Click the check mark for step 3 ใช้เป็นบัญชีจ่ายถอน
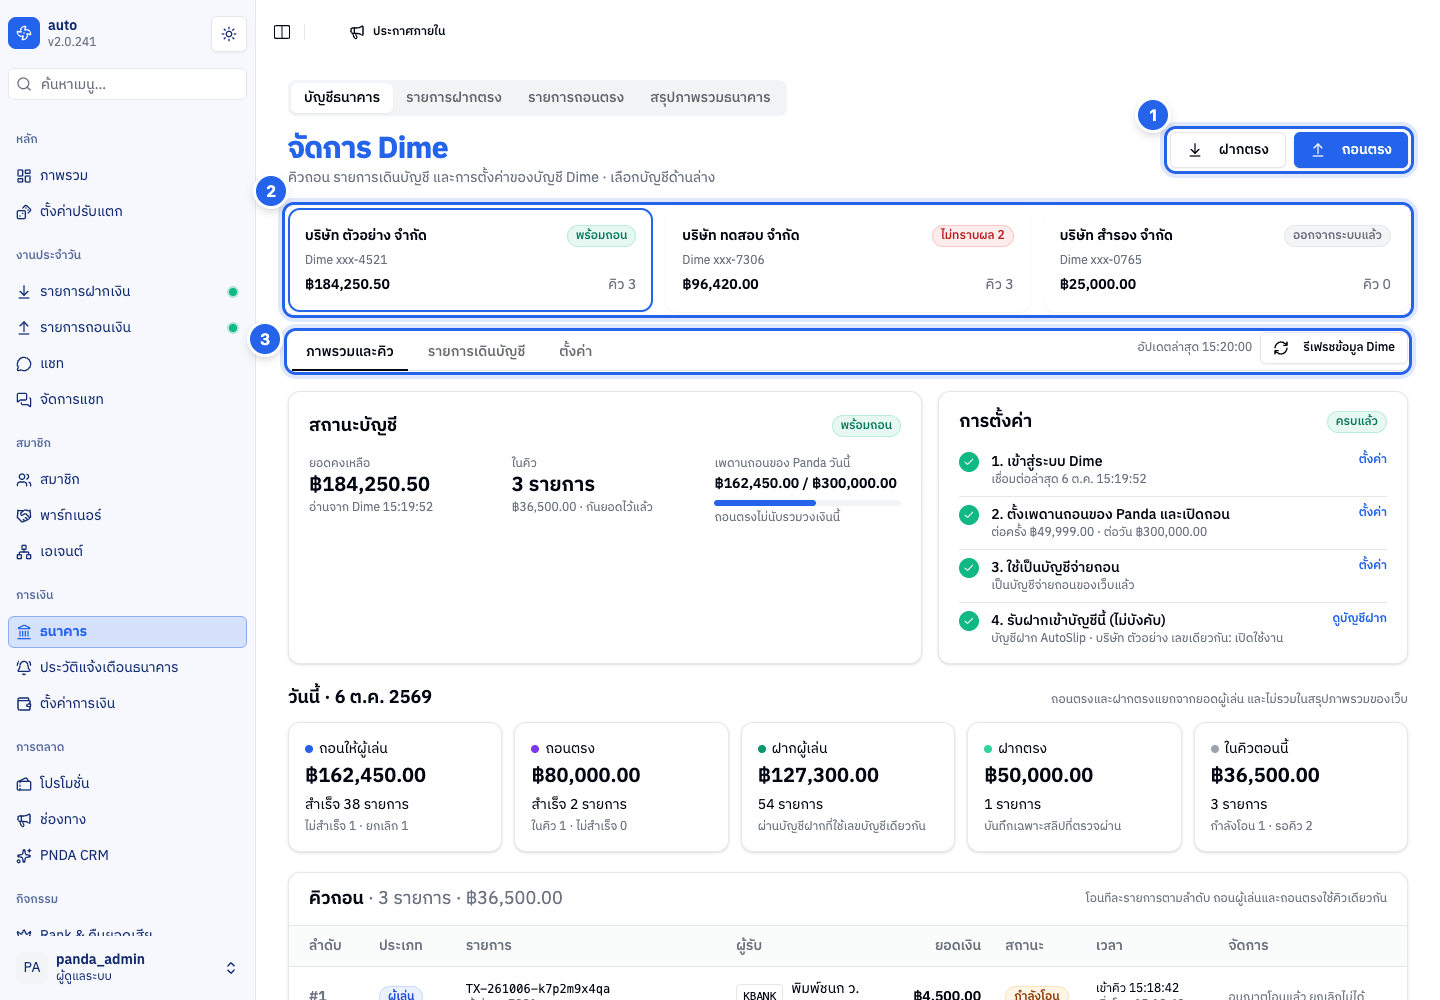This screenshot has width=1440, height=1000. click(969, 568)
